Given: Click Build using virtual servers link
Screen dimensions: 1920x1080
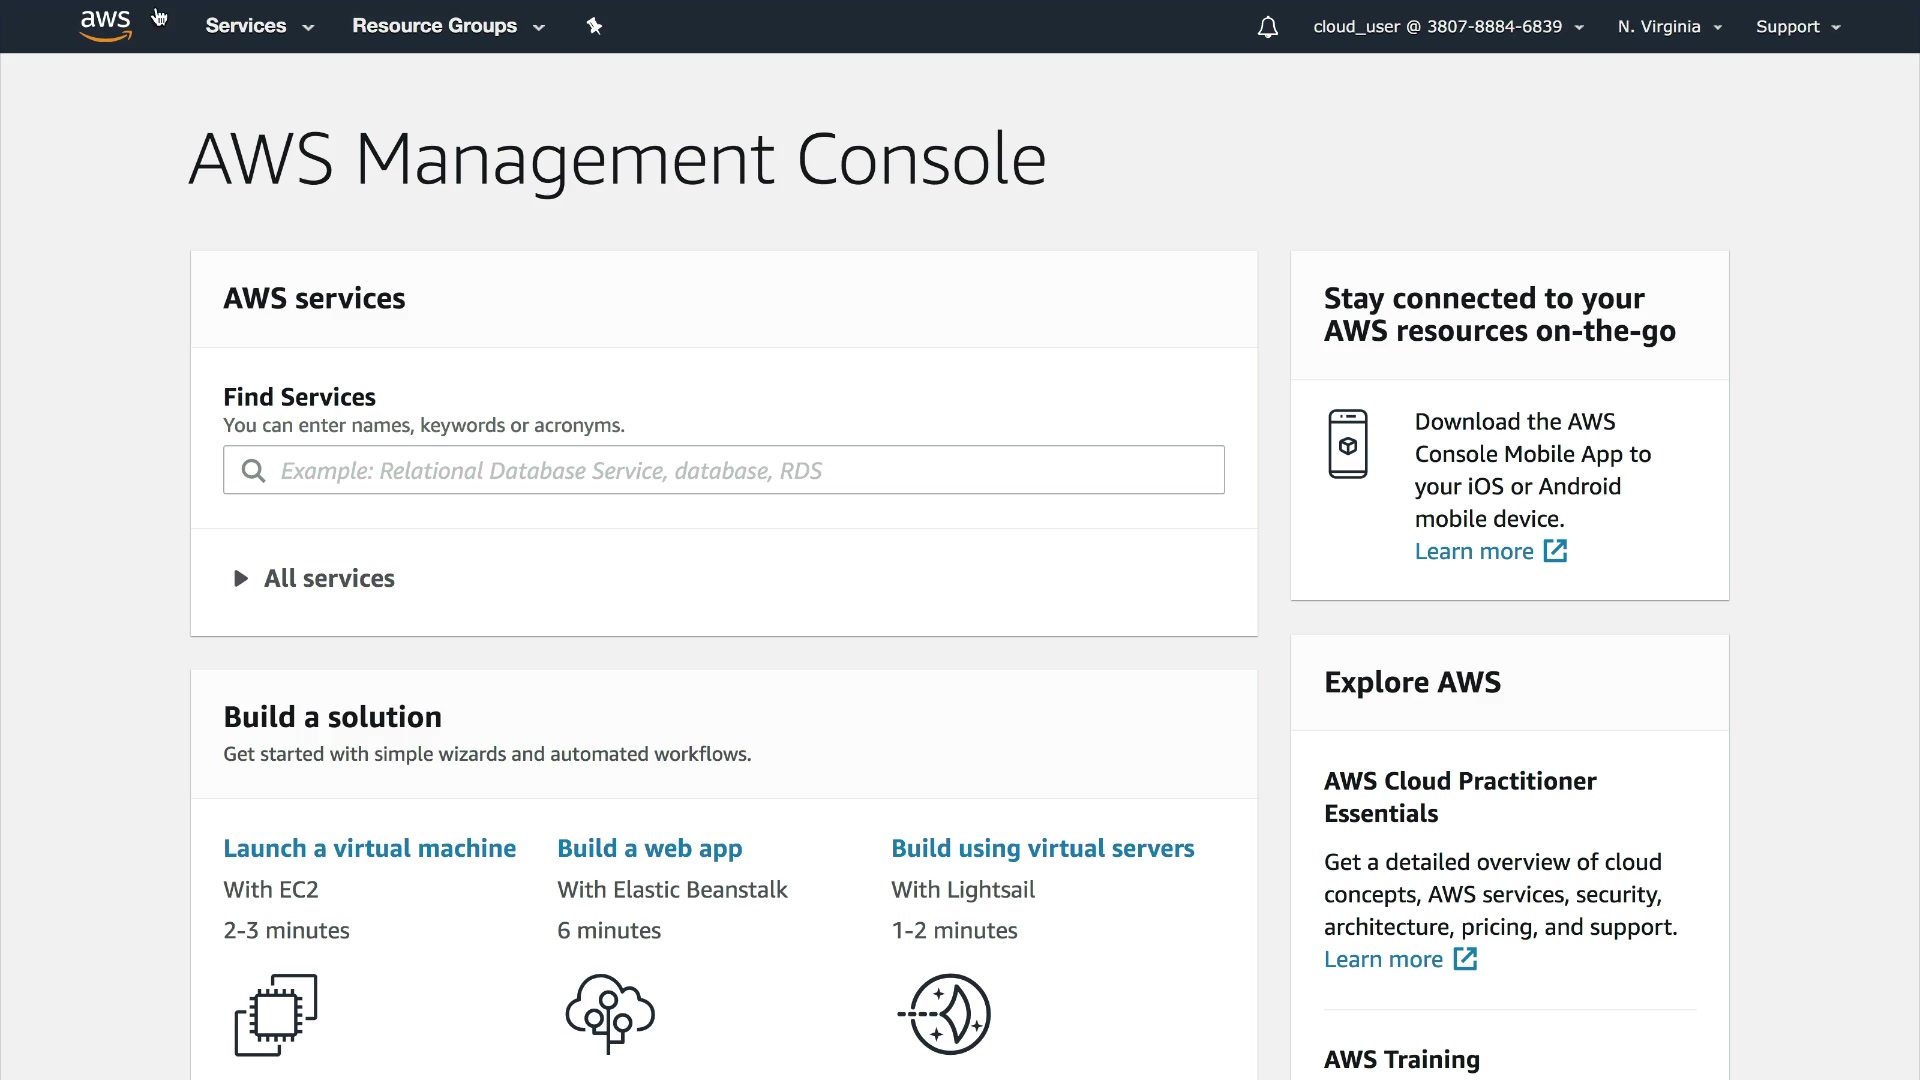Looking at the screenshot, I should (x=1042, y=848).
